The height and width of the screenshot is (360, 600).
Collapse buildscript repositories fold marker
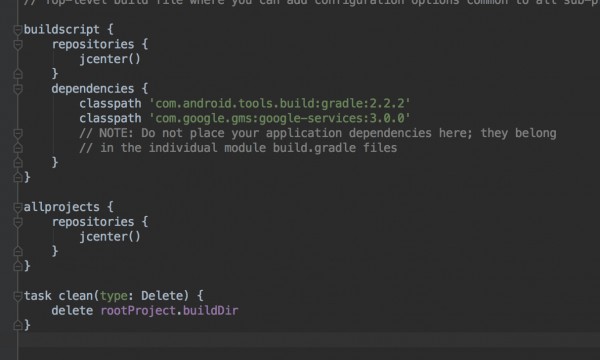(18, 44)
